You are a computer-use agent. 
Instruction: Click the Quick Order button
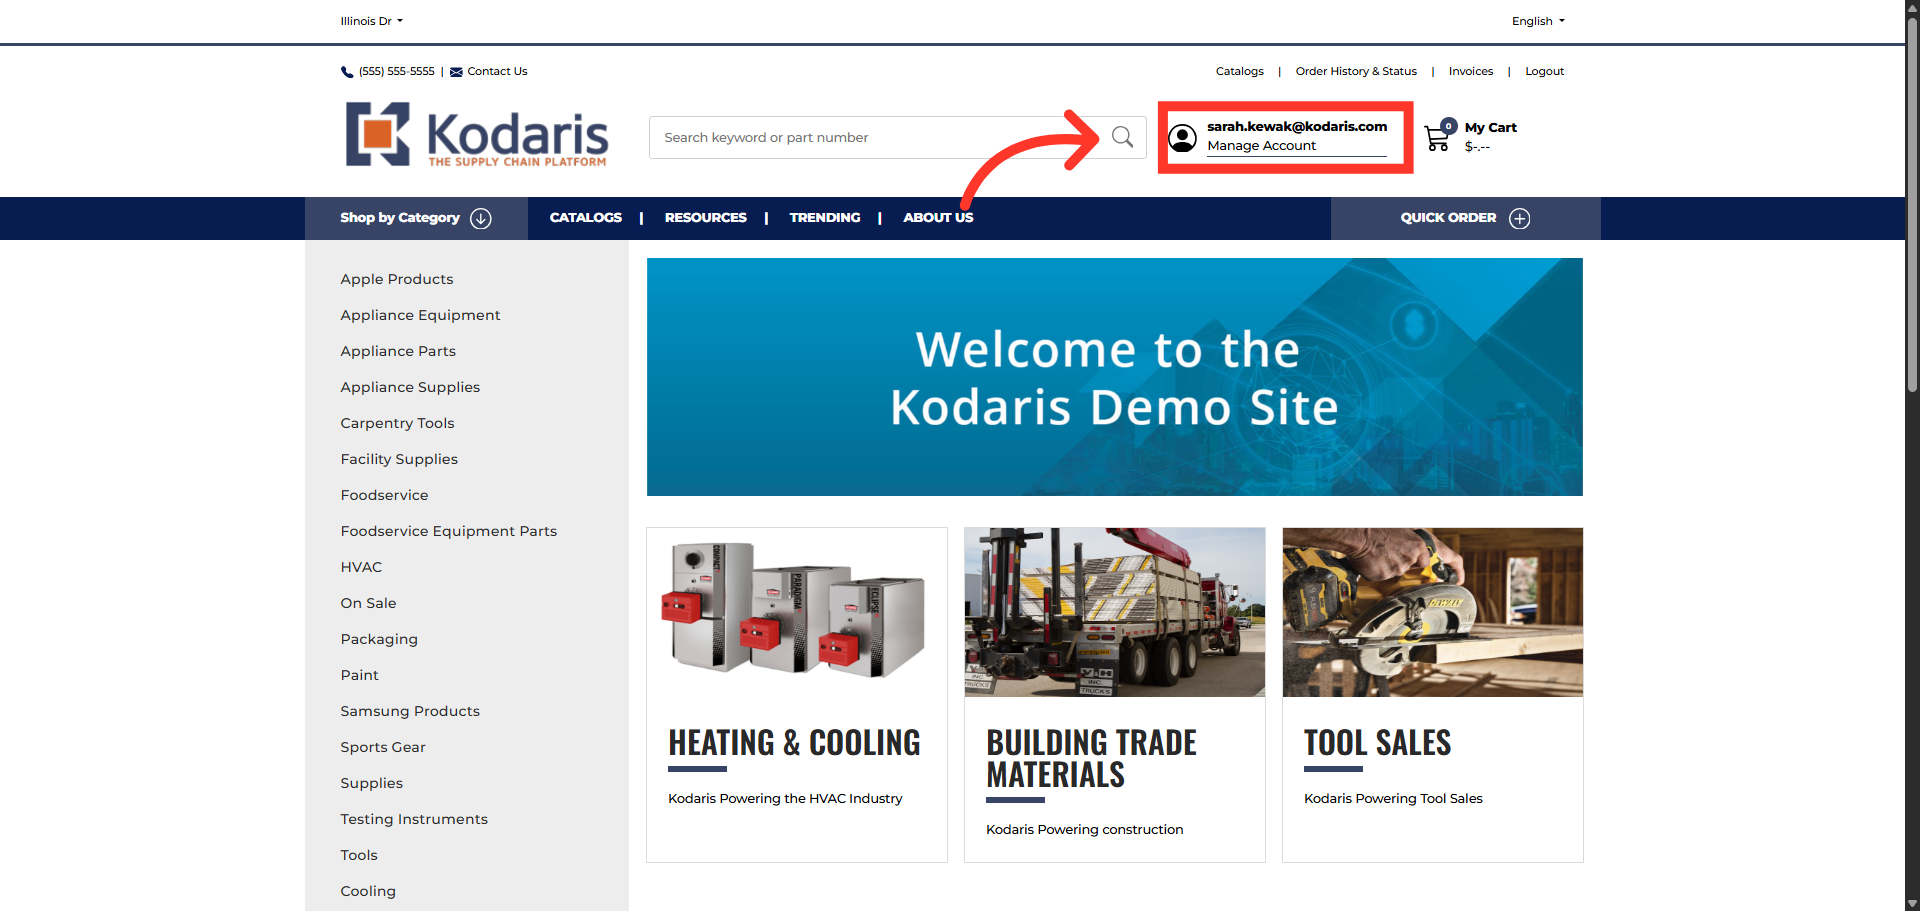pyautogui.click(x=1465, y=218)
